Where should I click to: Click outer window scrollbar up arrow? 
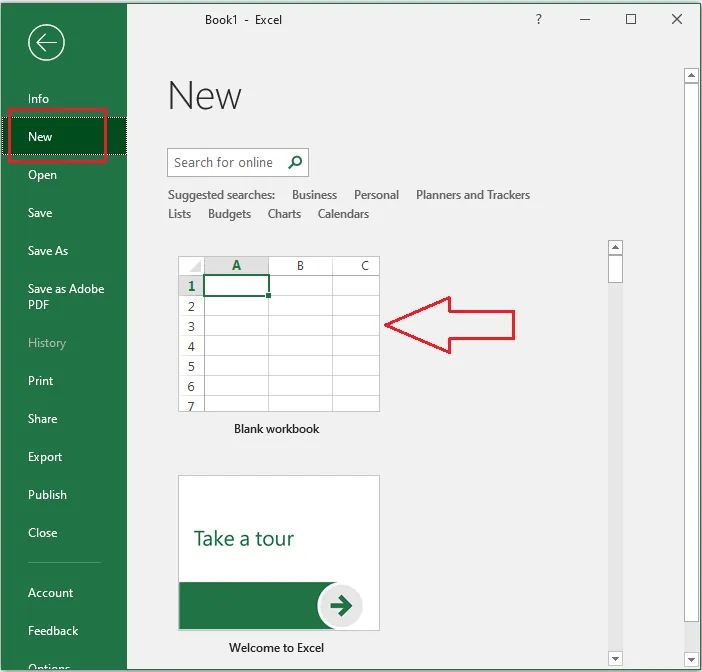coord(691,75)
